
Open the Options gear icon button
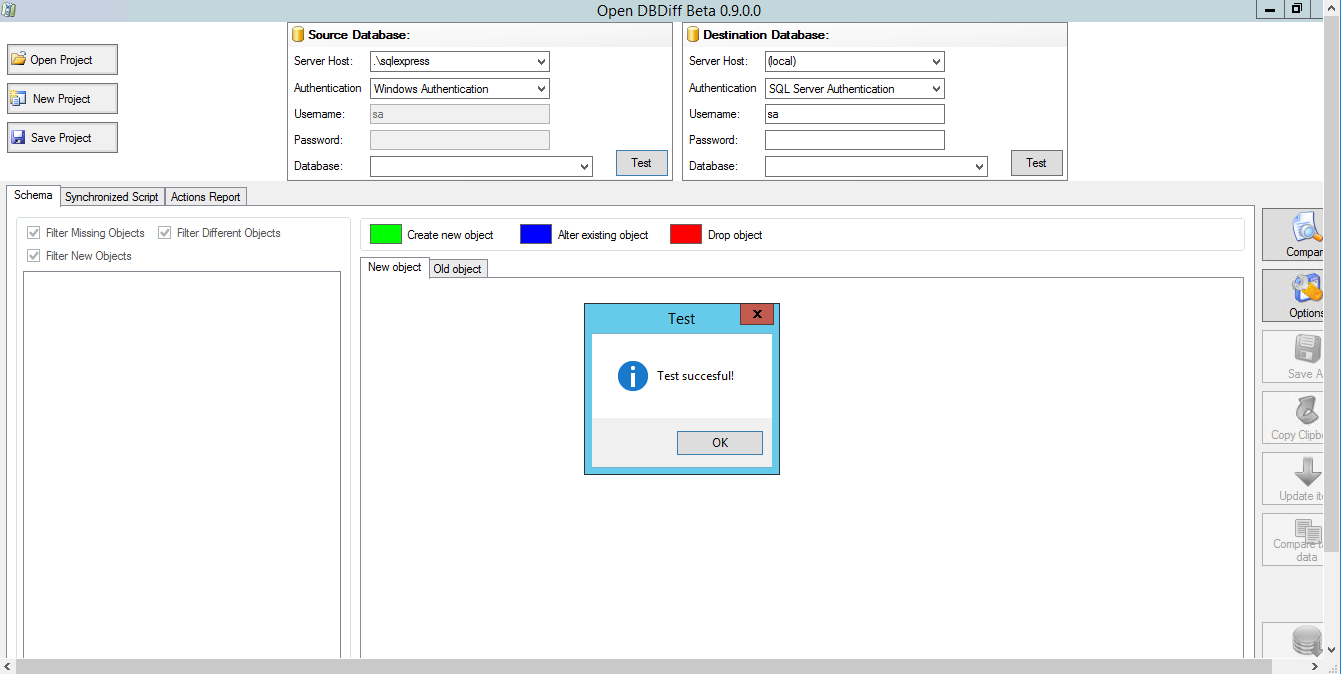pos(1305,290)
